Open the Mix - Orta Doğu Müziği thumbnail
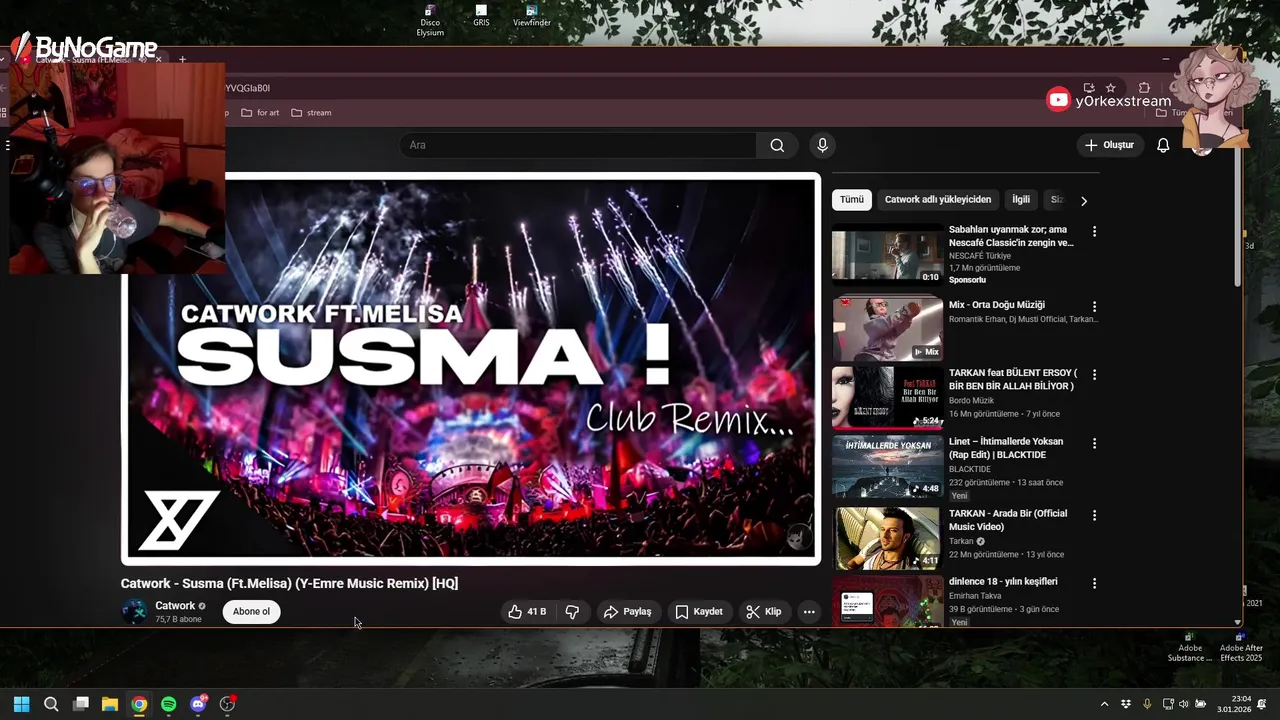The image size is (1280, 720). coord(887,328)
